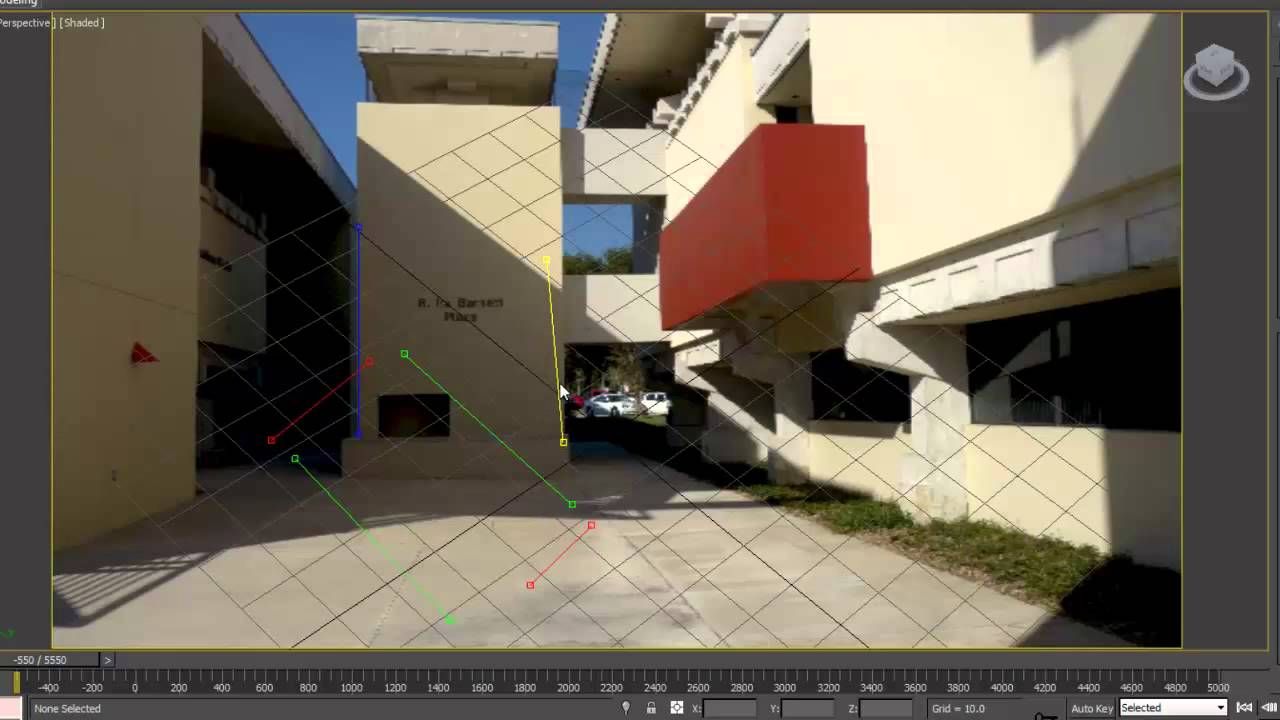This screenshot has height=720, width=1280.
Task: Toggle the Isolate Selection lightbulb icon
Action: (627, 708)
